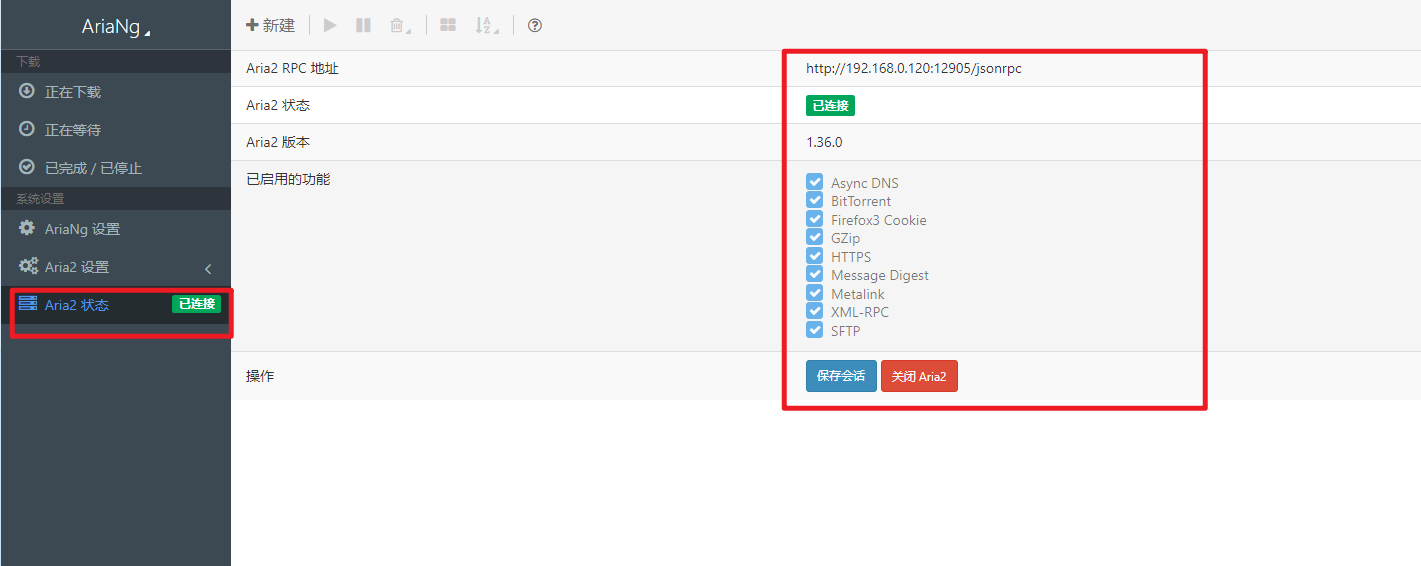Click the 已启用的功能 label
This screenshot has width=1421, height=566.
pyautogui.click(x=288, y=179)
